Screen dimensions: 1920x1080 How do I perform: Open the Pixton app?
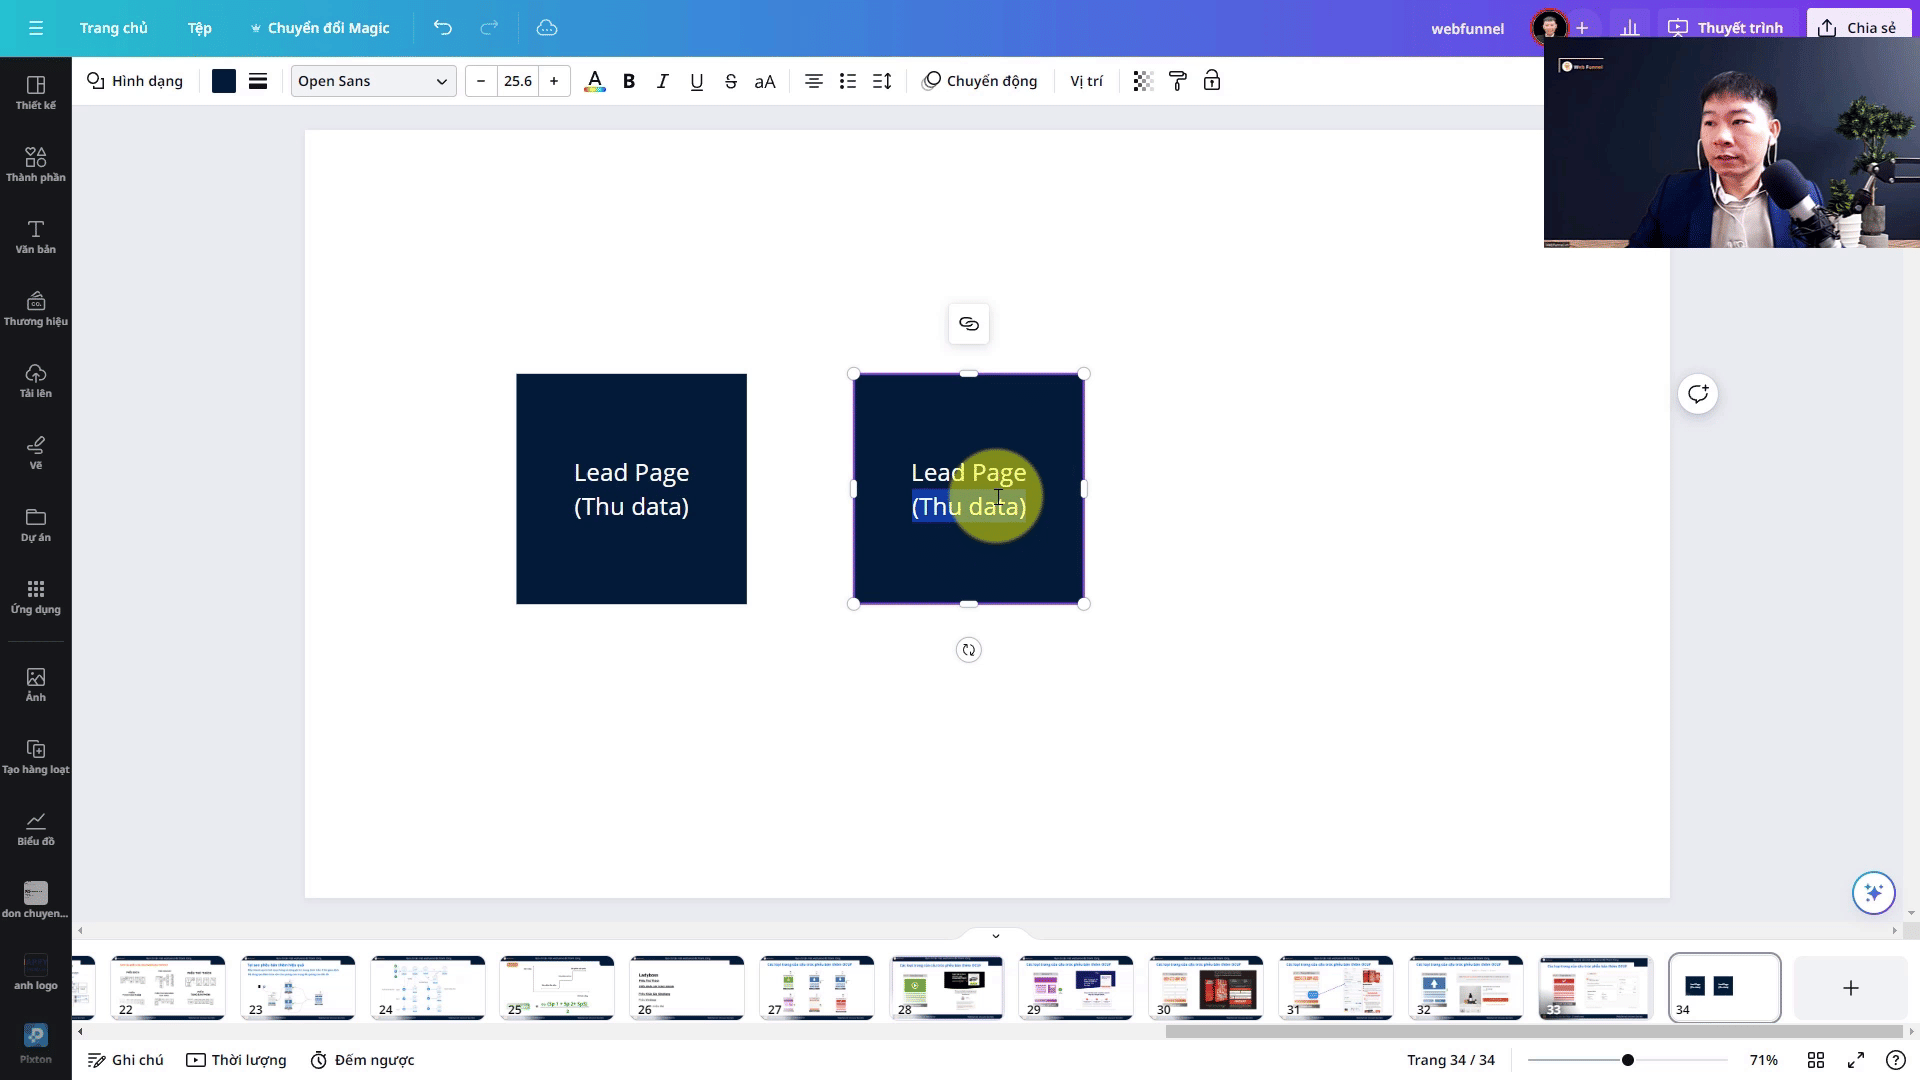click(36, 1044)
